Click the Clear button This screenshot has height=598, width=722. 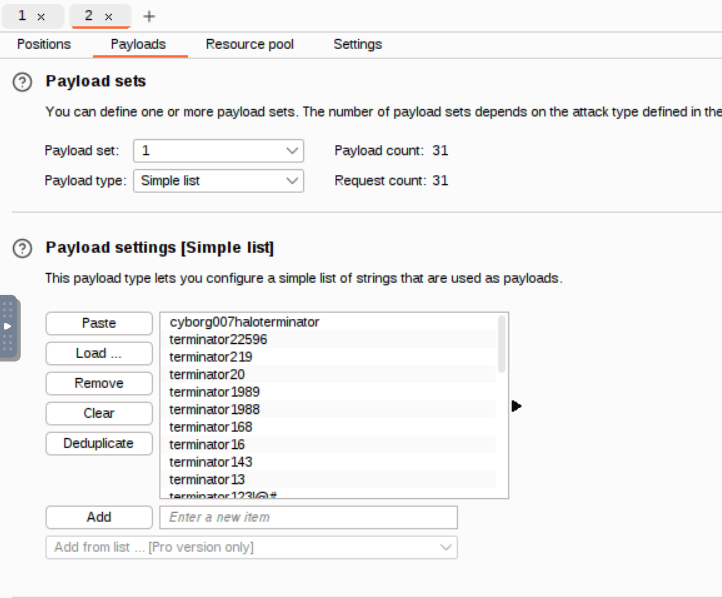pyautogui.click(x=99, y=414)
